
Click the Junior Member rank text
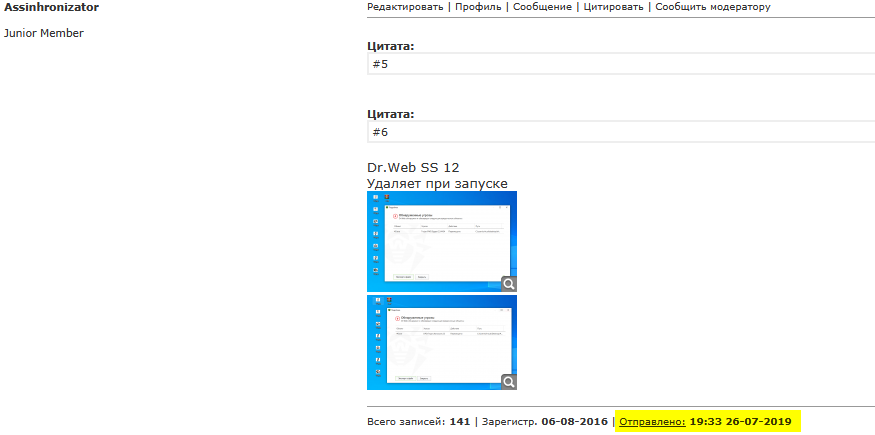click(44, 33)
